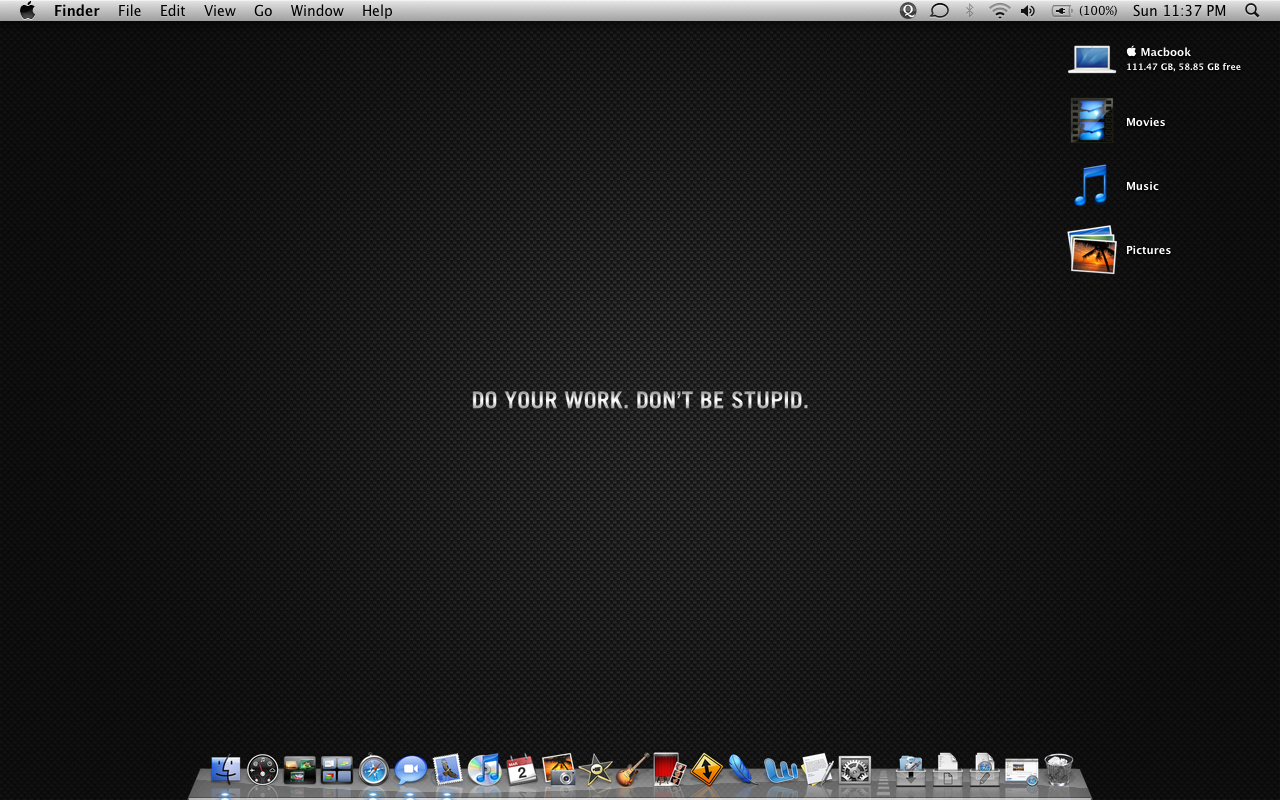Click the Bluetooth menu bar icon
The image size is (1280, 800).
click(969, 11)
